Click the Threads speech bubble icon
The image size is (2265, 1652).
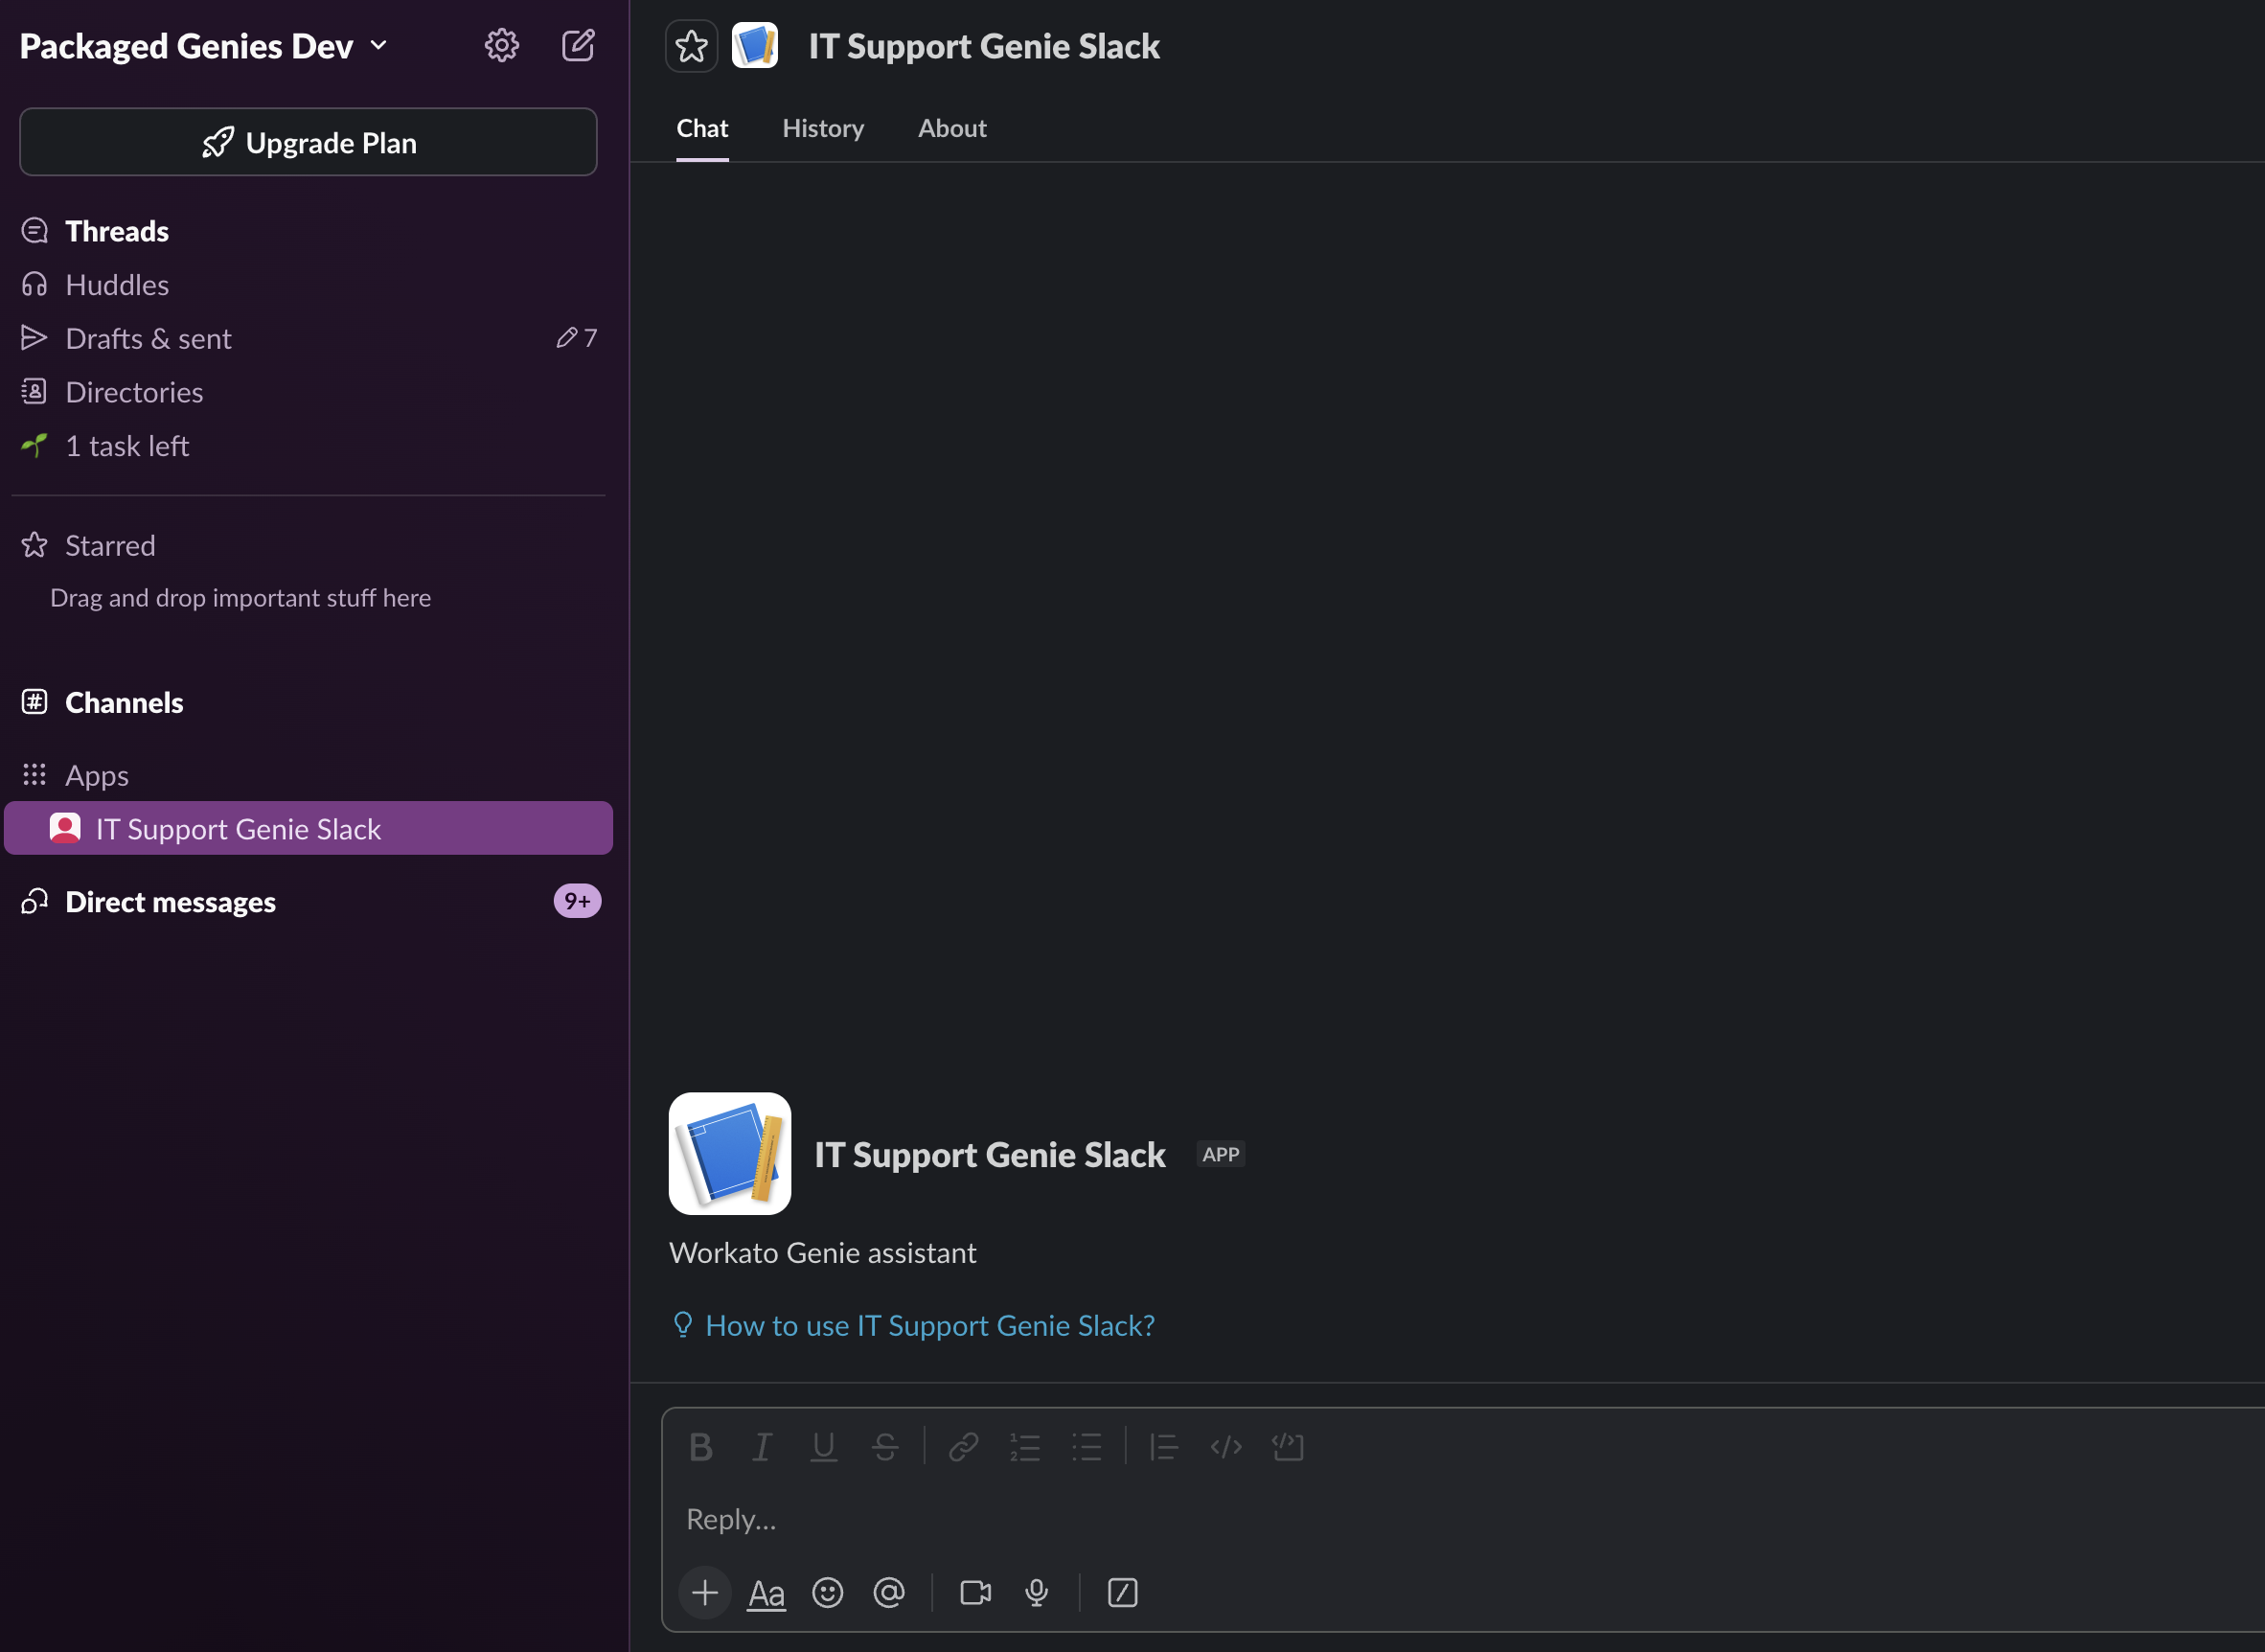click(x=34, y=231)
